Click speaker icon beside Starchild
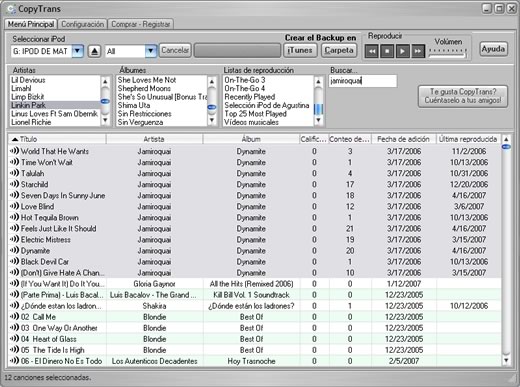 14,184
